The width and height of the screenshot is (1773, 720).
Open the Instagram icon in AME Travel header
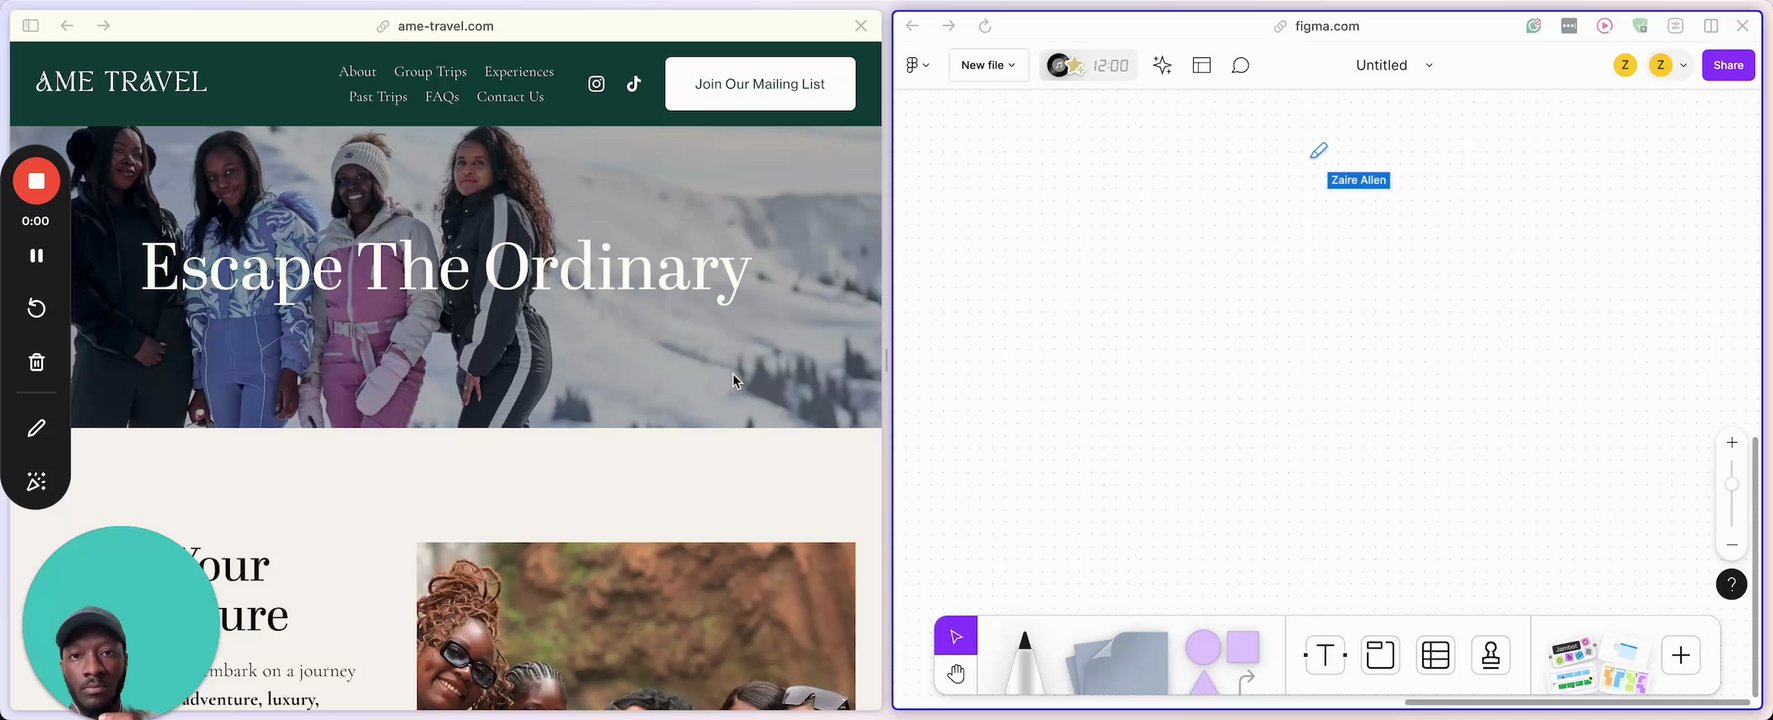(596, 84)
